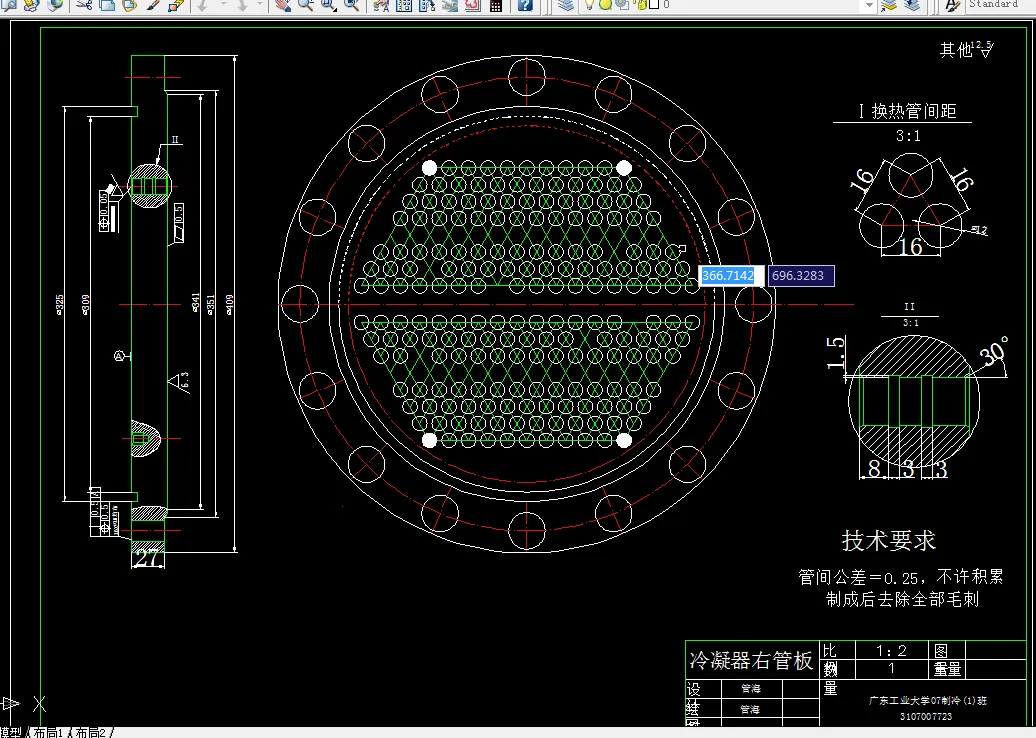Open the QuickCalc calculator icon
Screen dimensions: 1036x738
[x=496, y=5]
